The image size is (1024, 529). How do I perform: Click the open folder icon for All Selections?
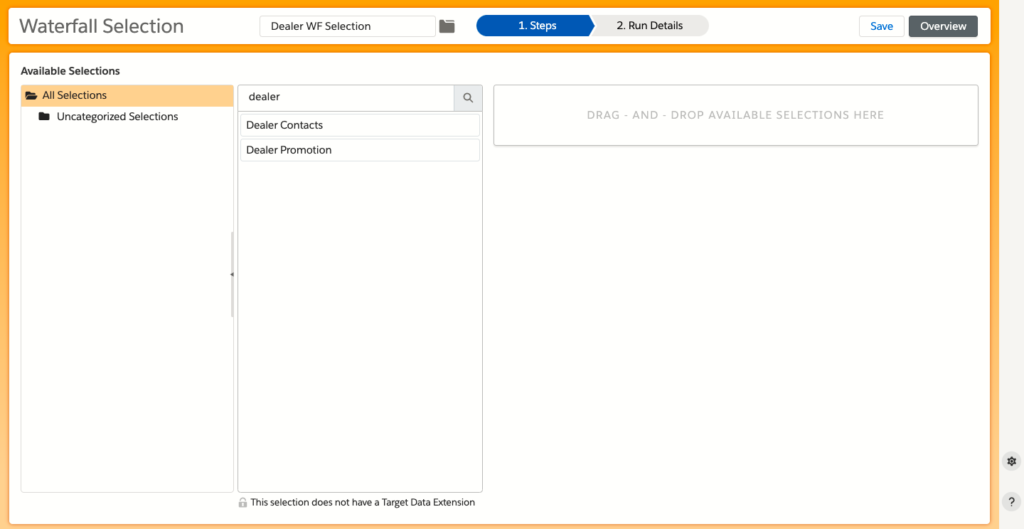31,96
